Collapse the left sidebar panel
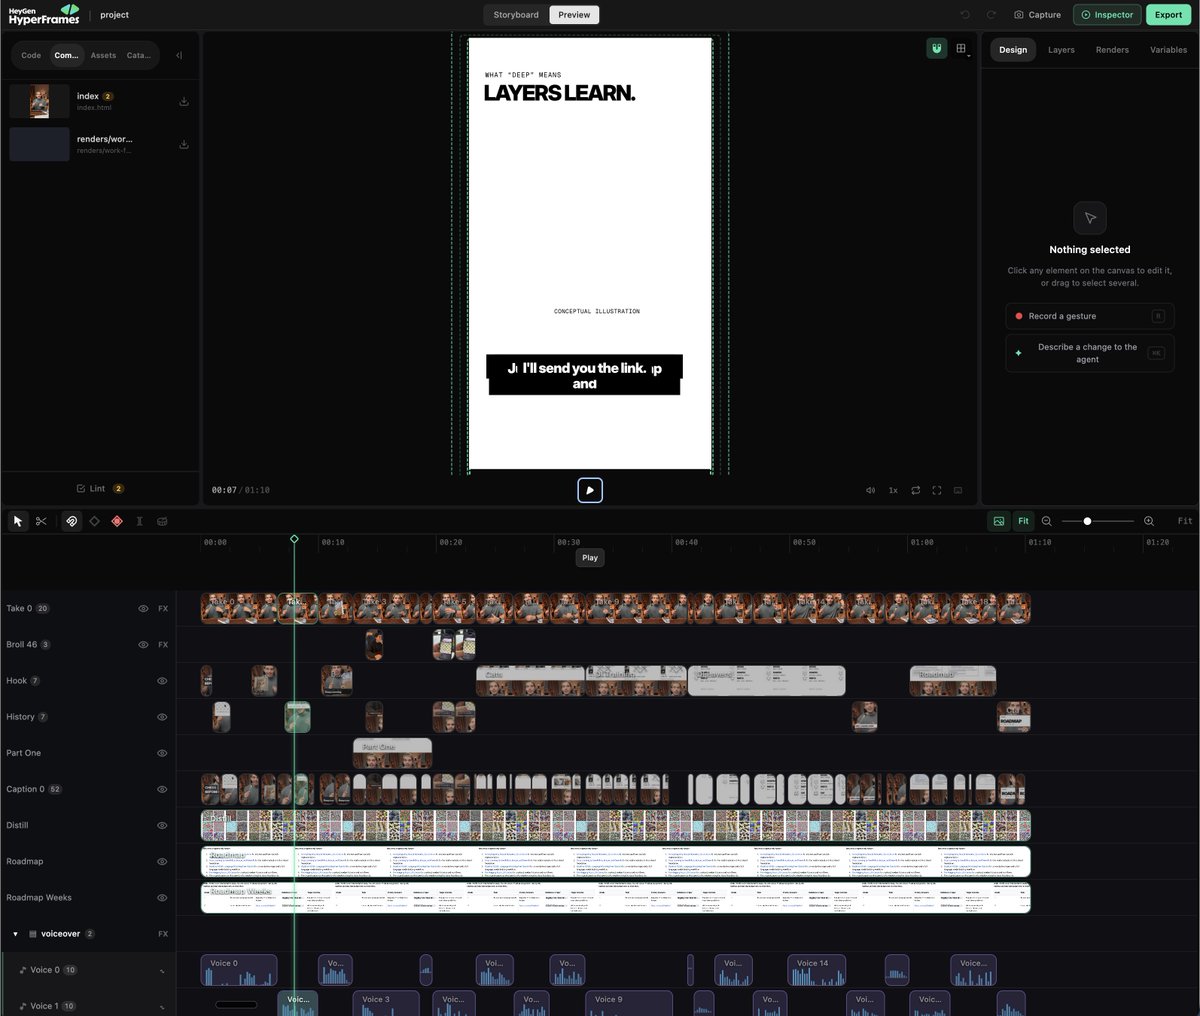Screen dimensions: 1200x1016 [x=179, y=55]
